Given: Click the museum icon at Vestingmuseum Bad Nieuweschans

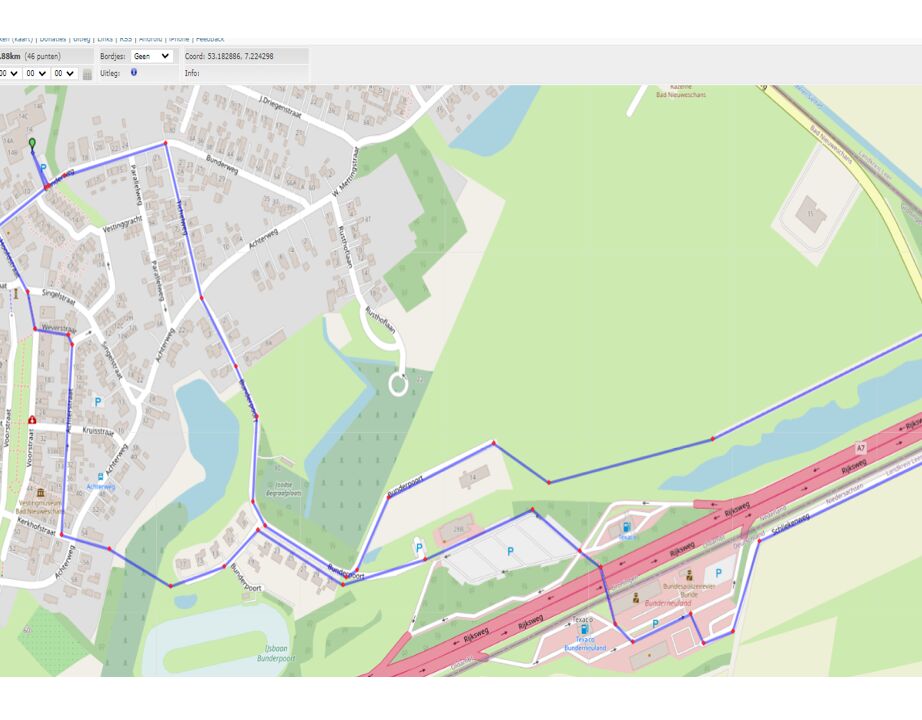Looking at the screenshot, I should (40, 493).
